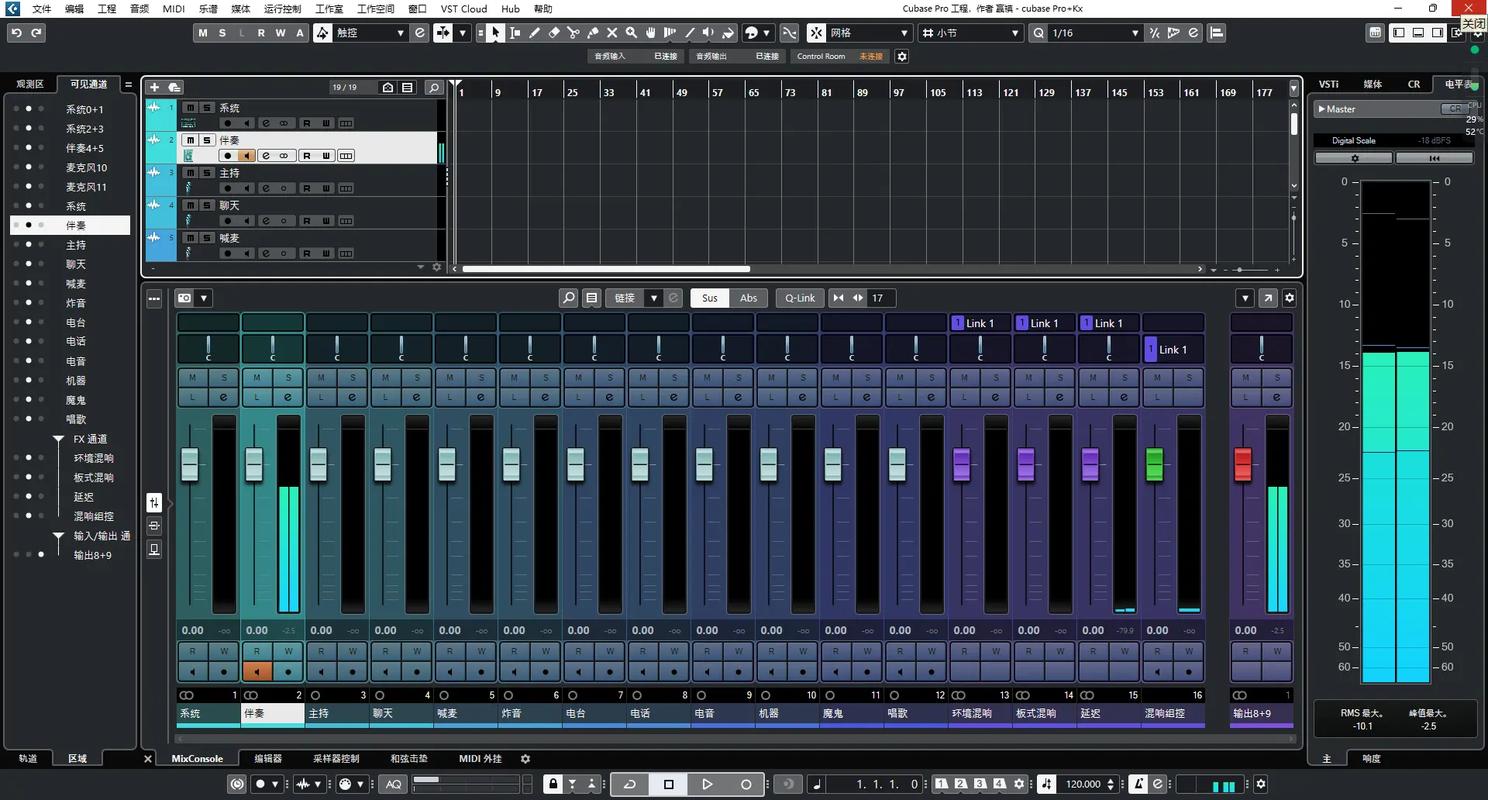Switch to the 采样器控制 tab
1488x800 pixels.
[x=335, y=759]
